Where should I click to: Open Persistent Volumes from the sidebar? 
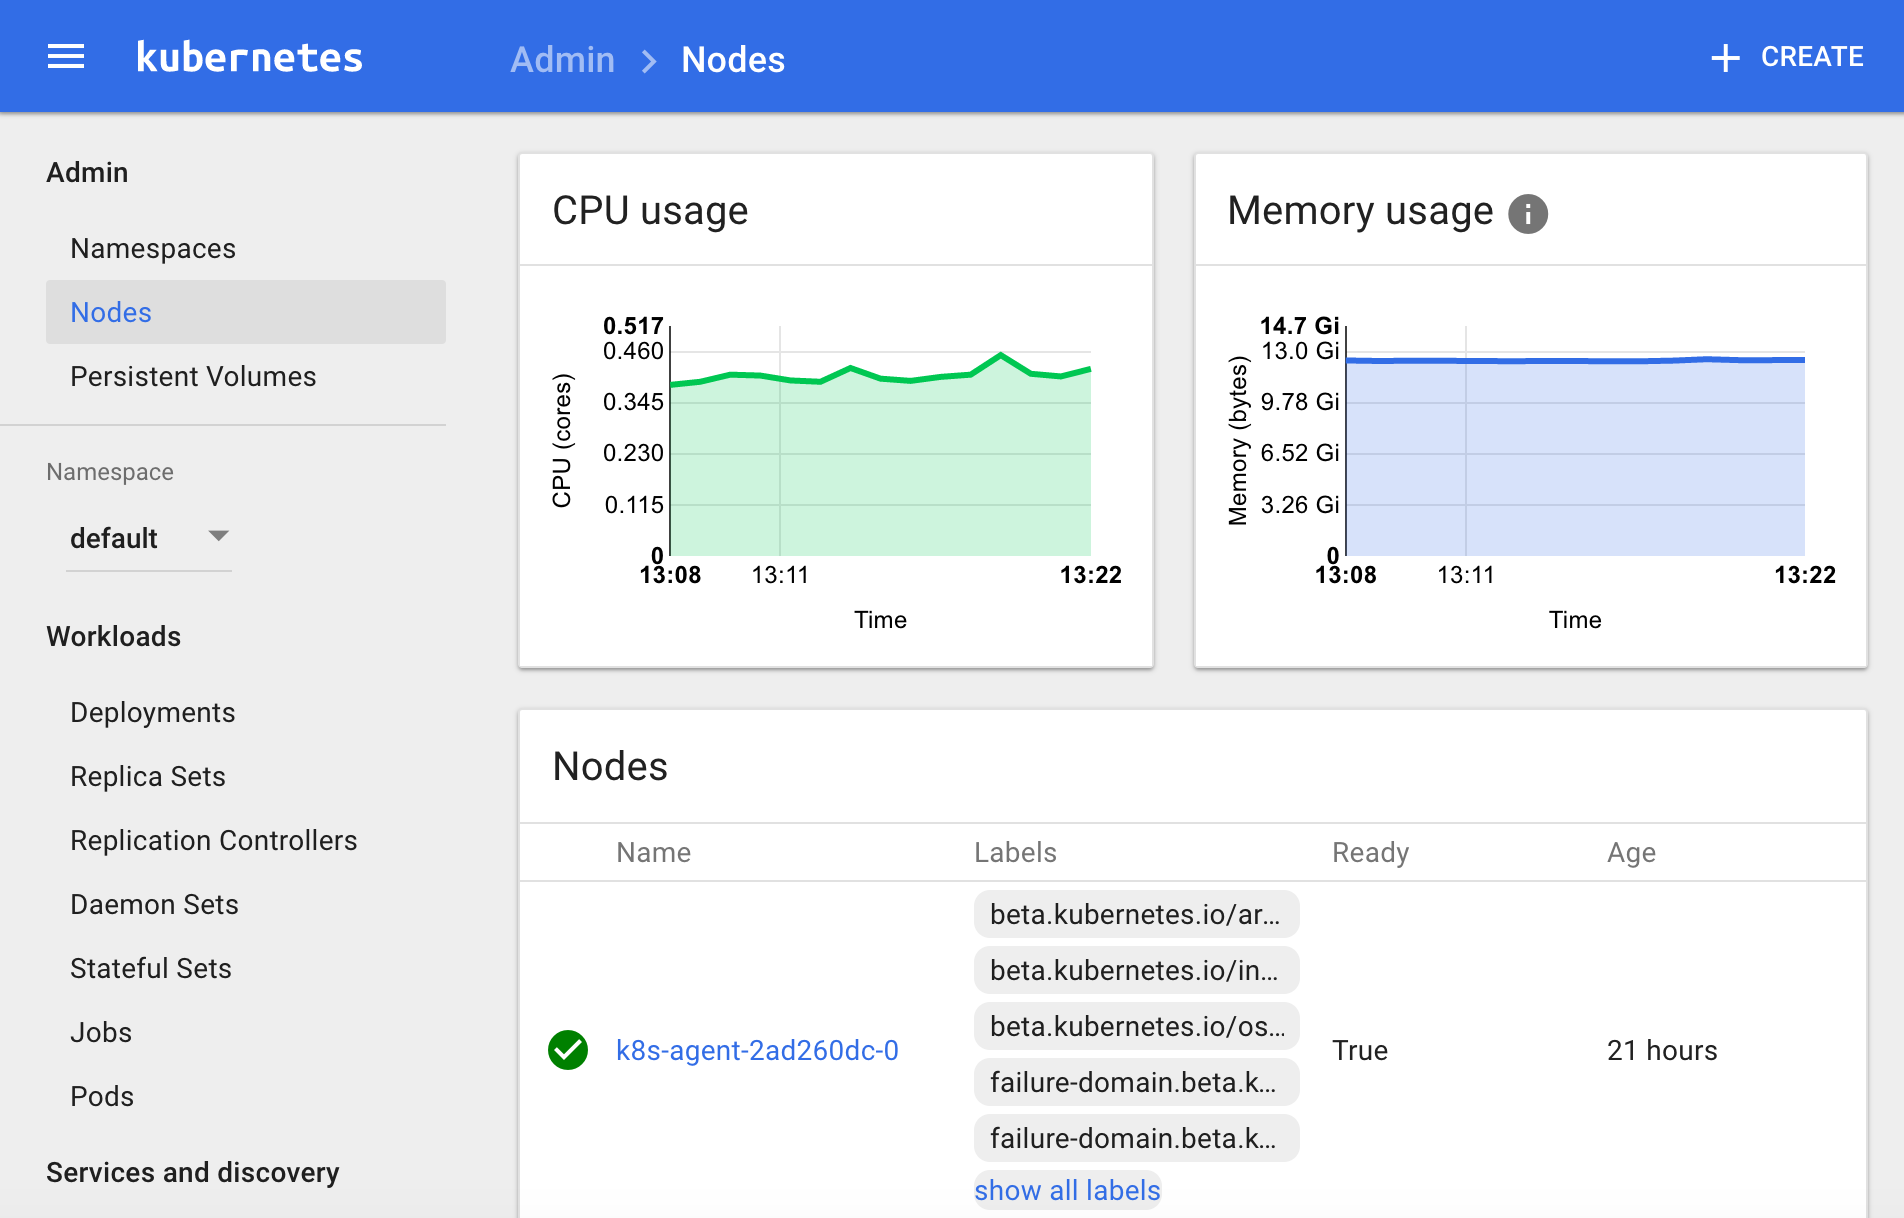coord(193,376)
